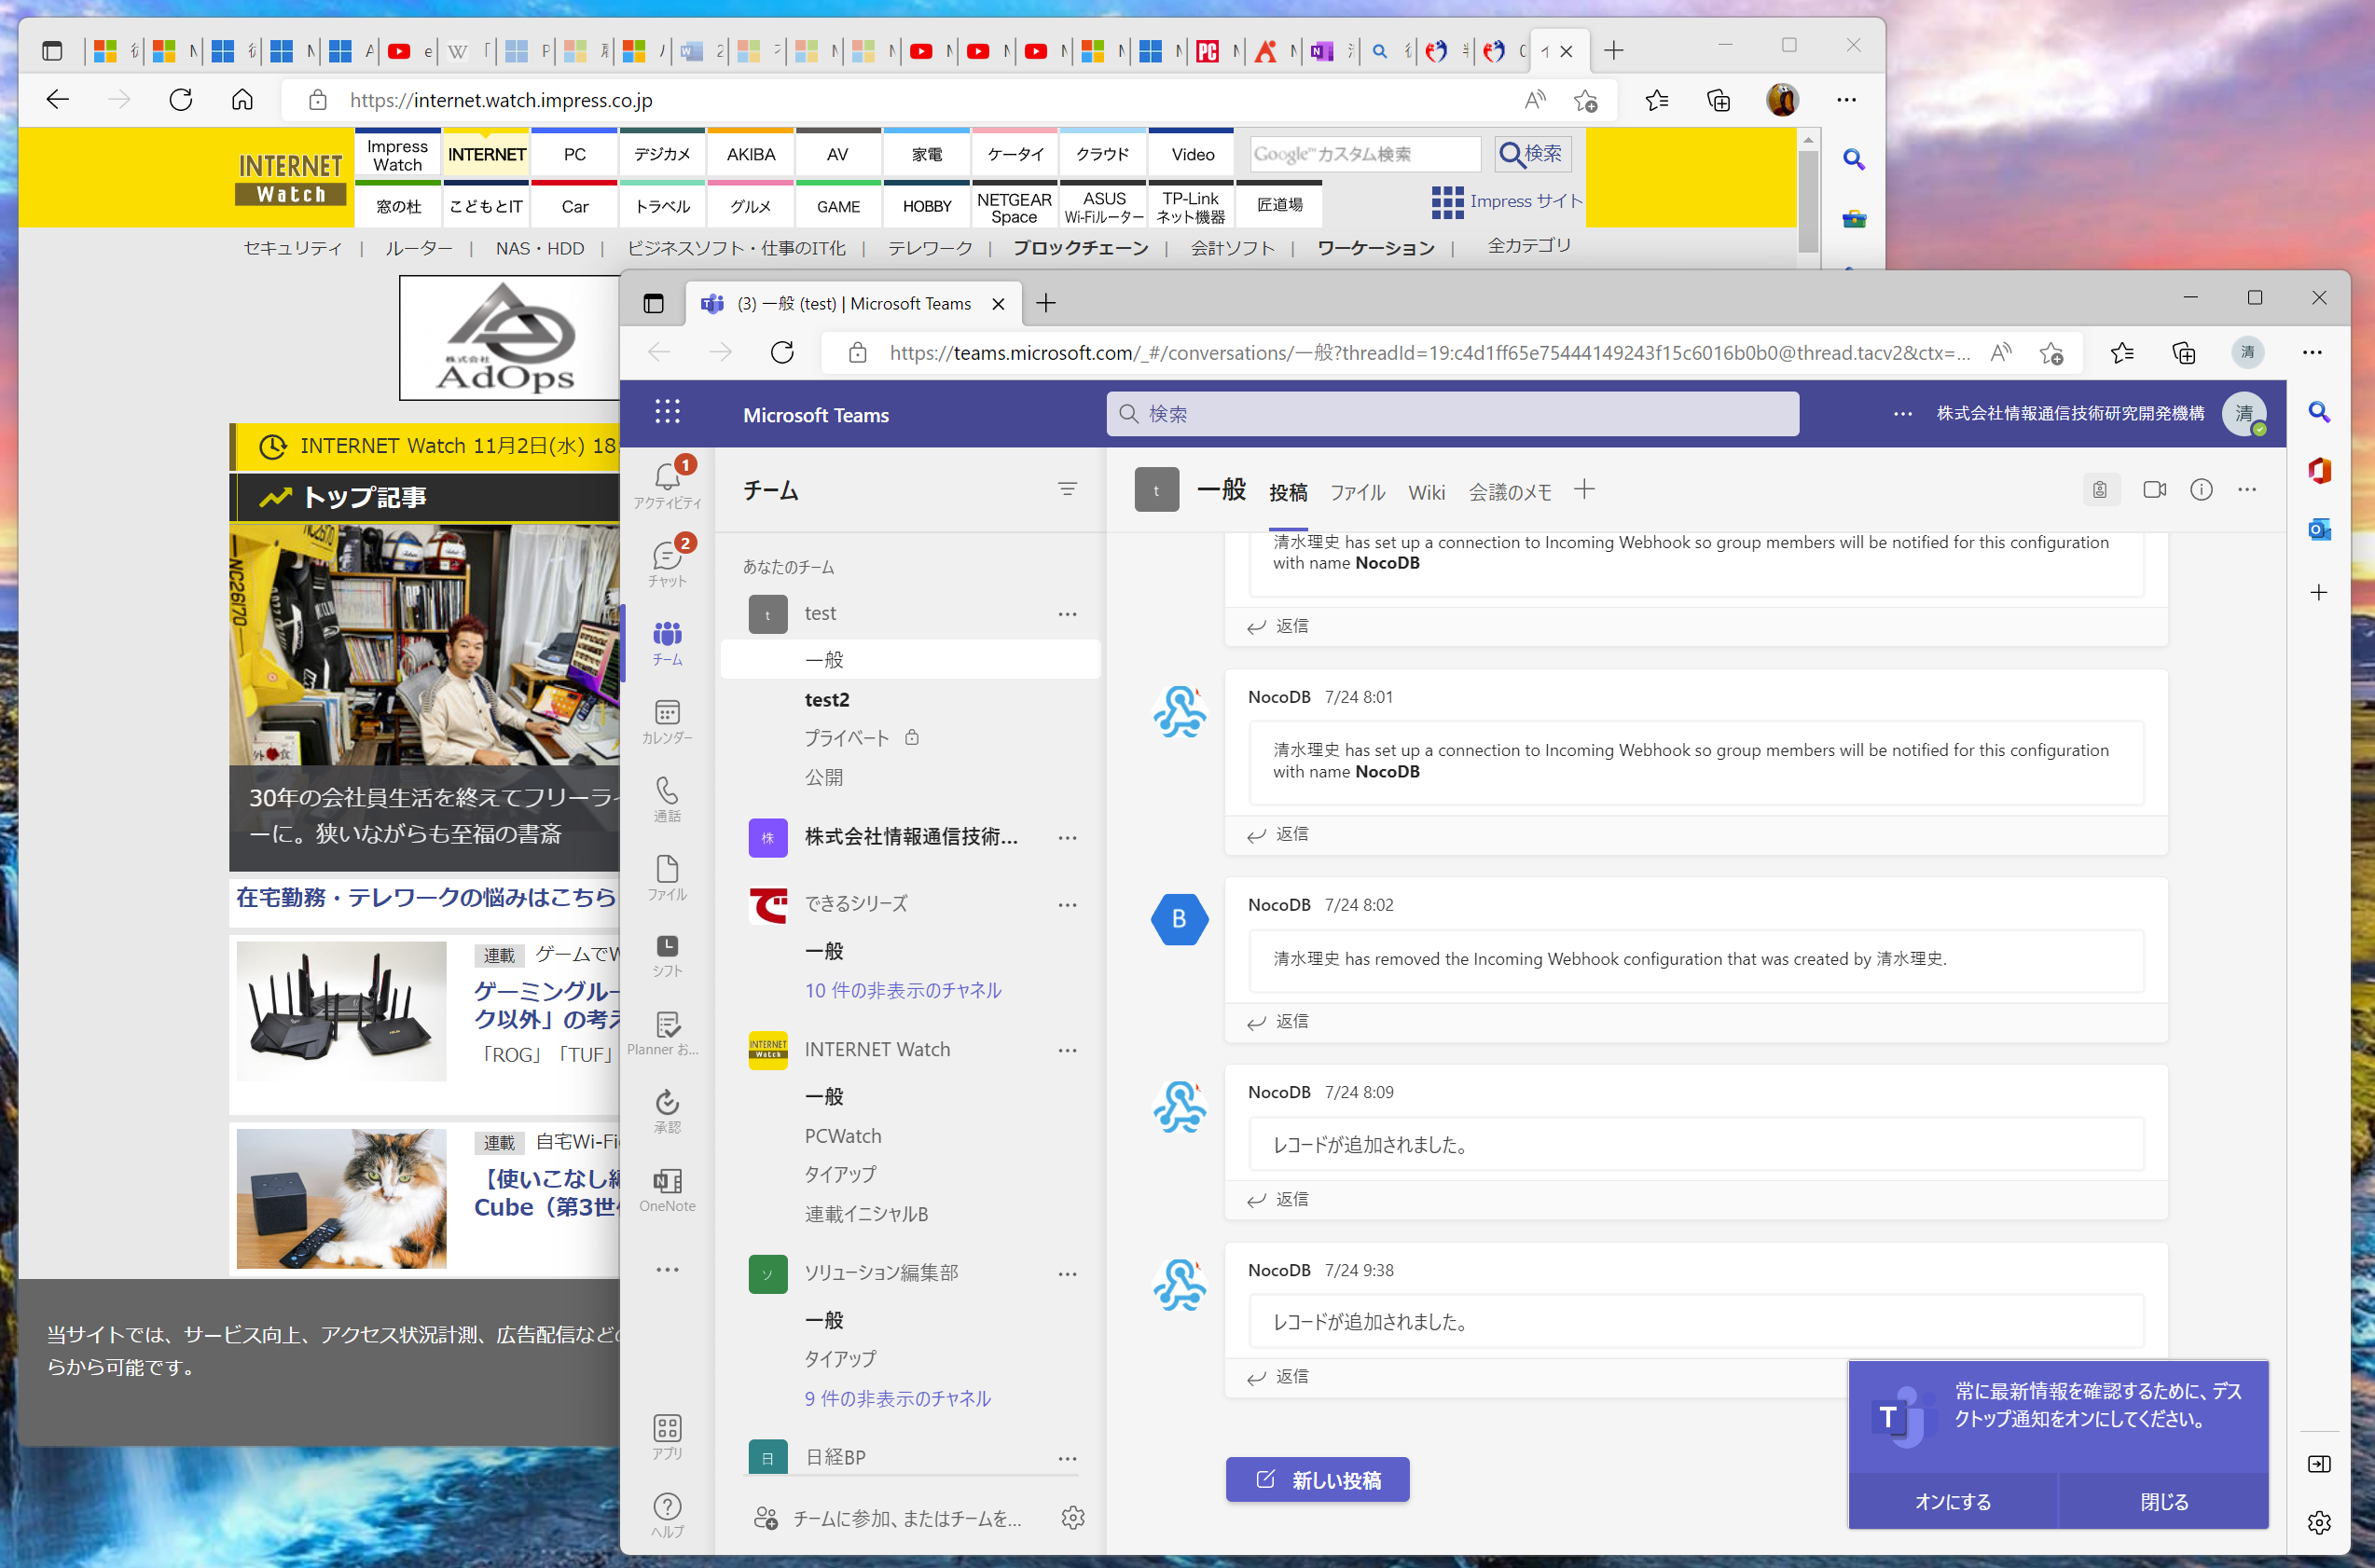Open the Teams app launcher grid icon
The image size is (2375, 1568).
coord(667,412)
